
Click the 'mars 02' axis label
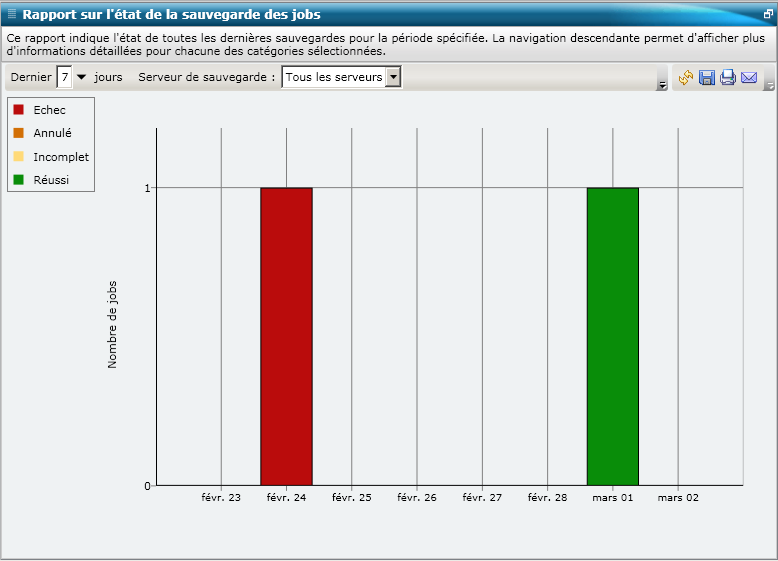(x=678, y=498)
